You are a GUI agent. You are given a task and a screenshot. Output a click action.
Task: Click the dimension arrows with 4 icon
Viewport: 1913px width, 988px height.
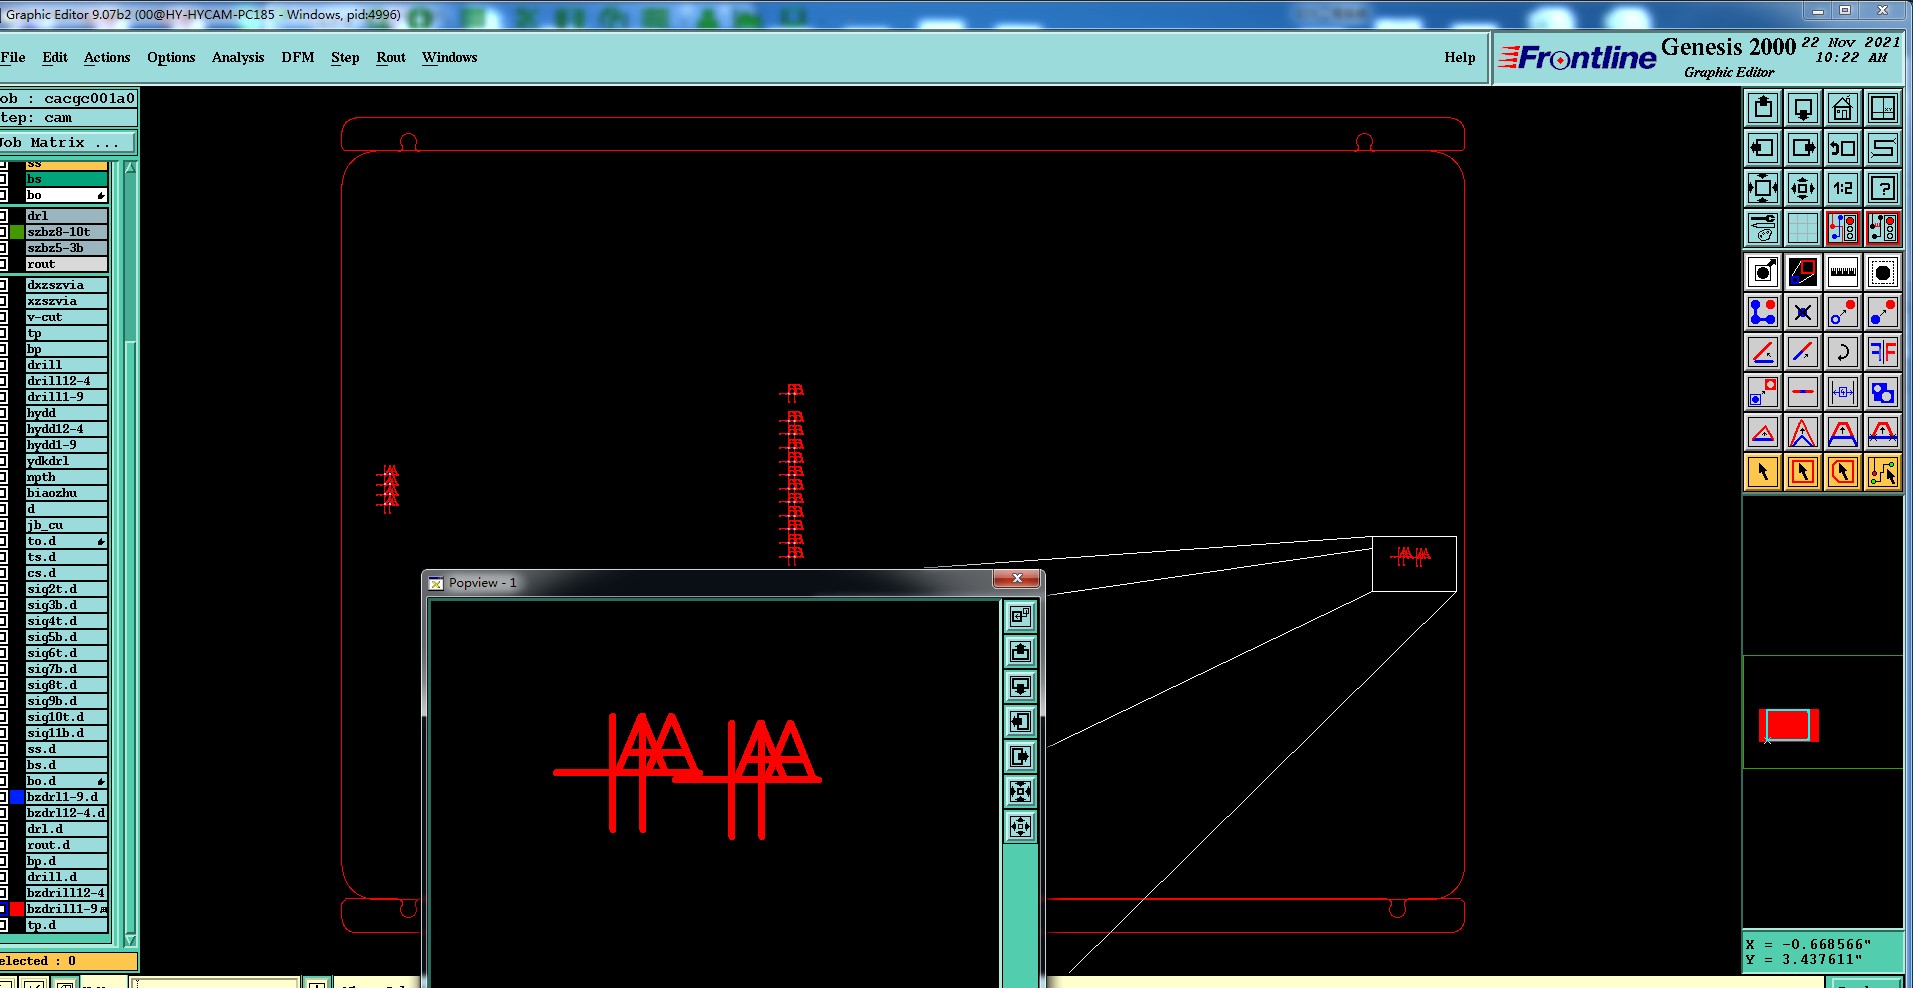point(1843,392)
